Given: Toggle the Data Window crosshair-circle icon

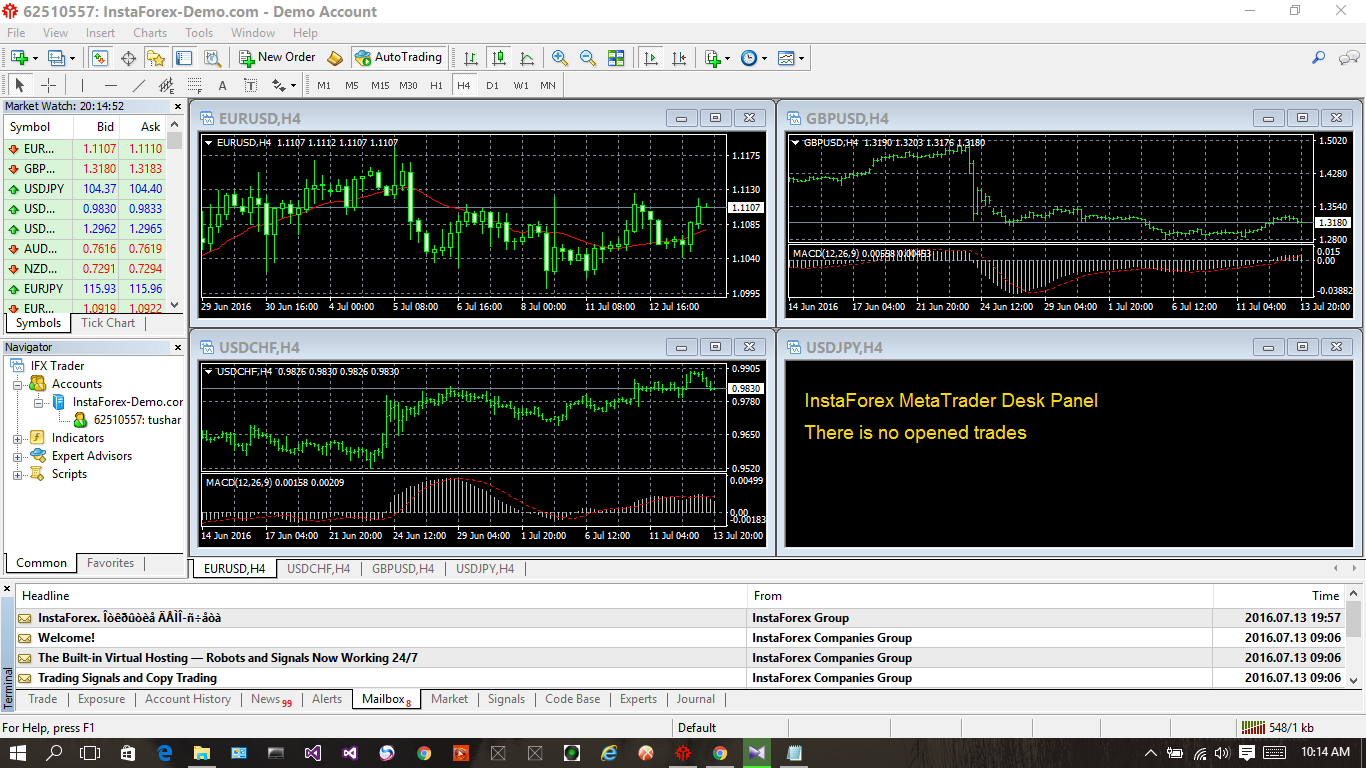Looking at the screenshot, I should point(128,58).
